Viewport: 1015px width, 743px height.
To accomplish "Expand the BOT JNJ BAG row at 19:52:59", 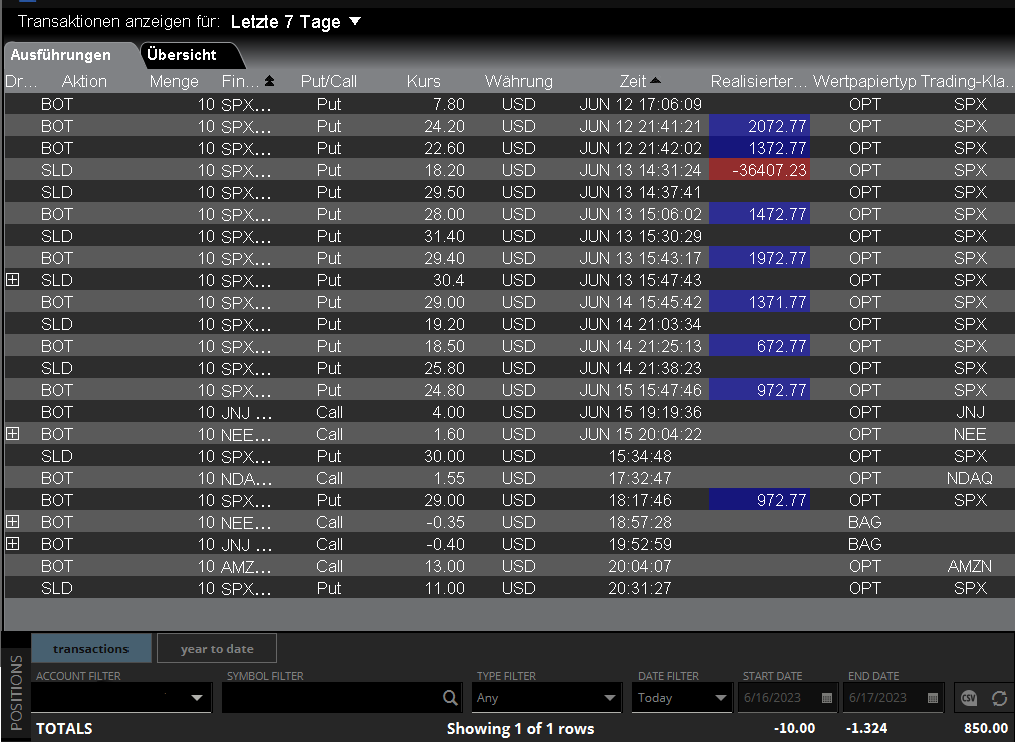I will click(x=13, y=544).
